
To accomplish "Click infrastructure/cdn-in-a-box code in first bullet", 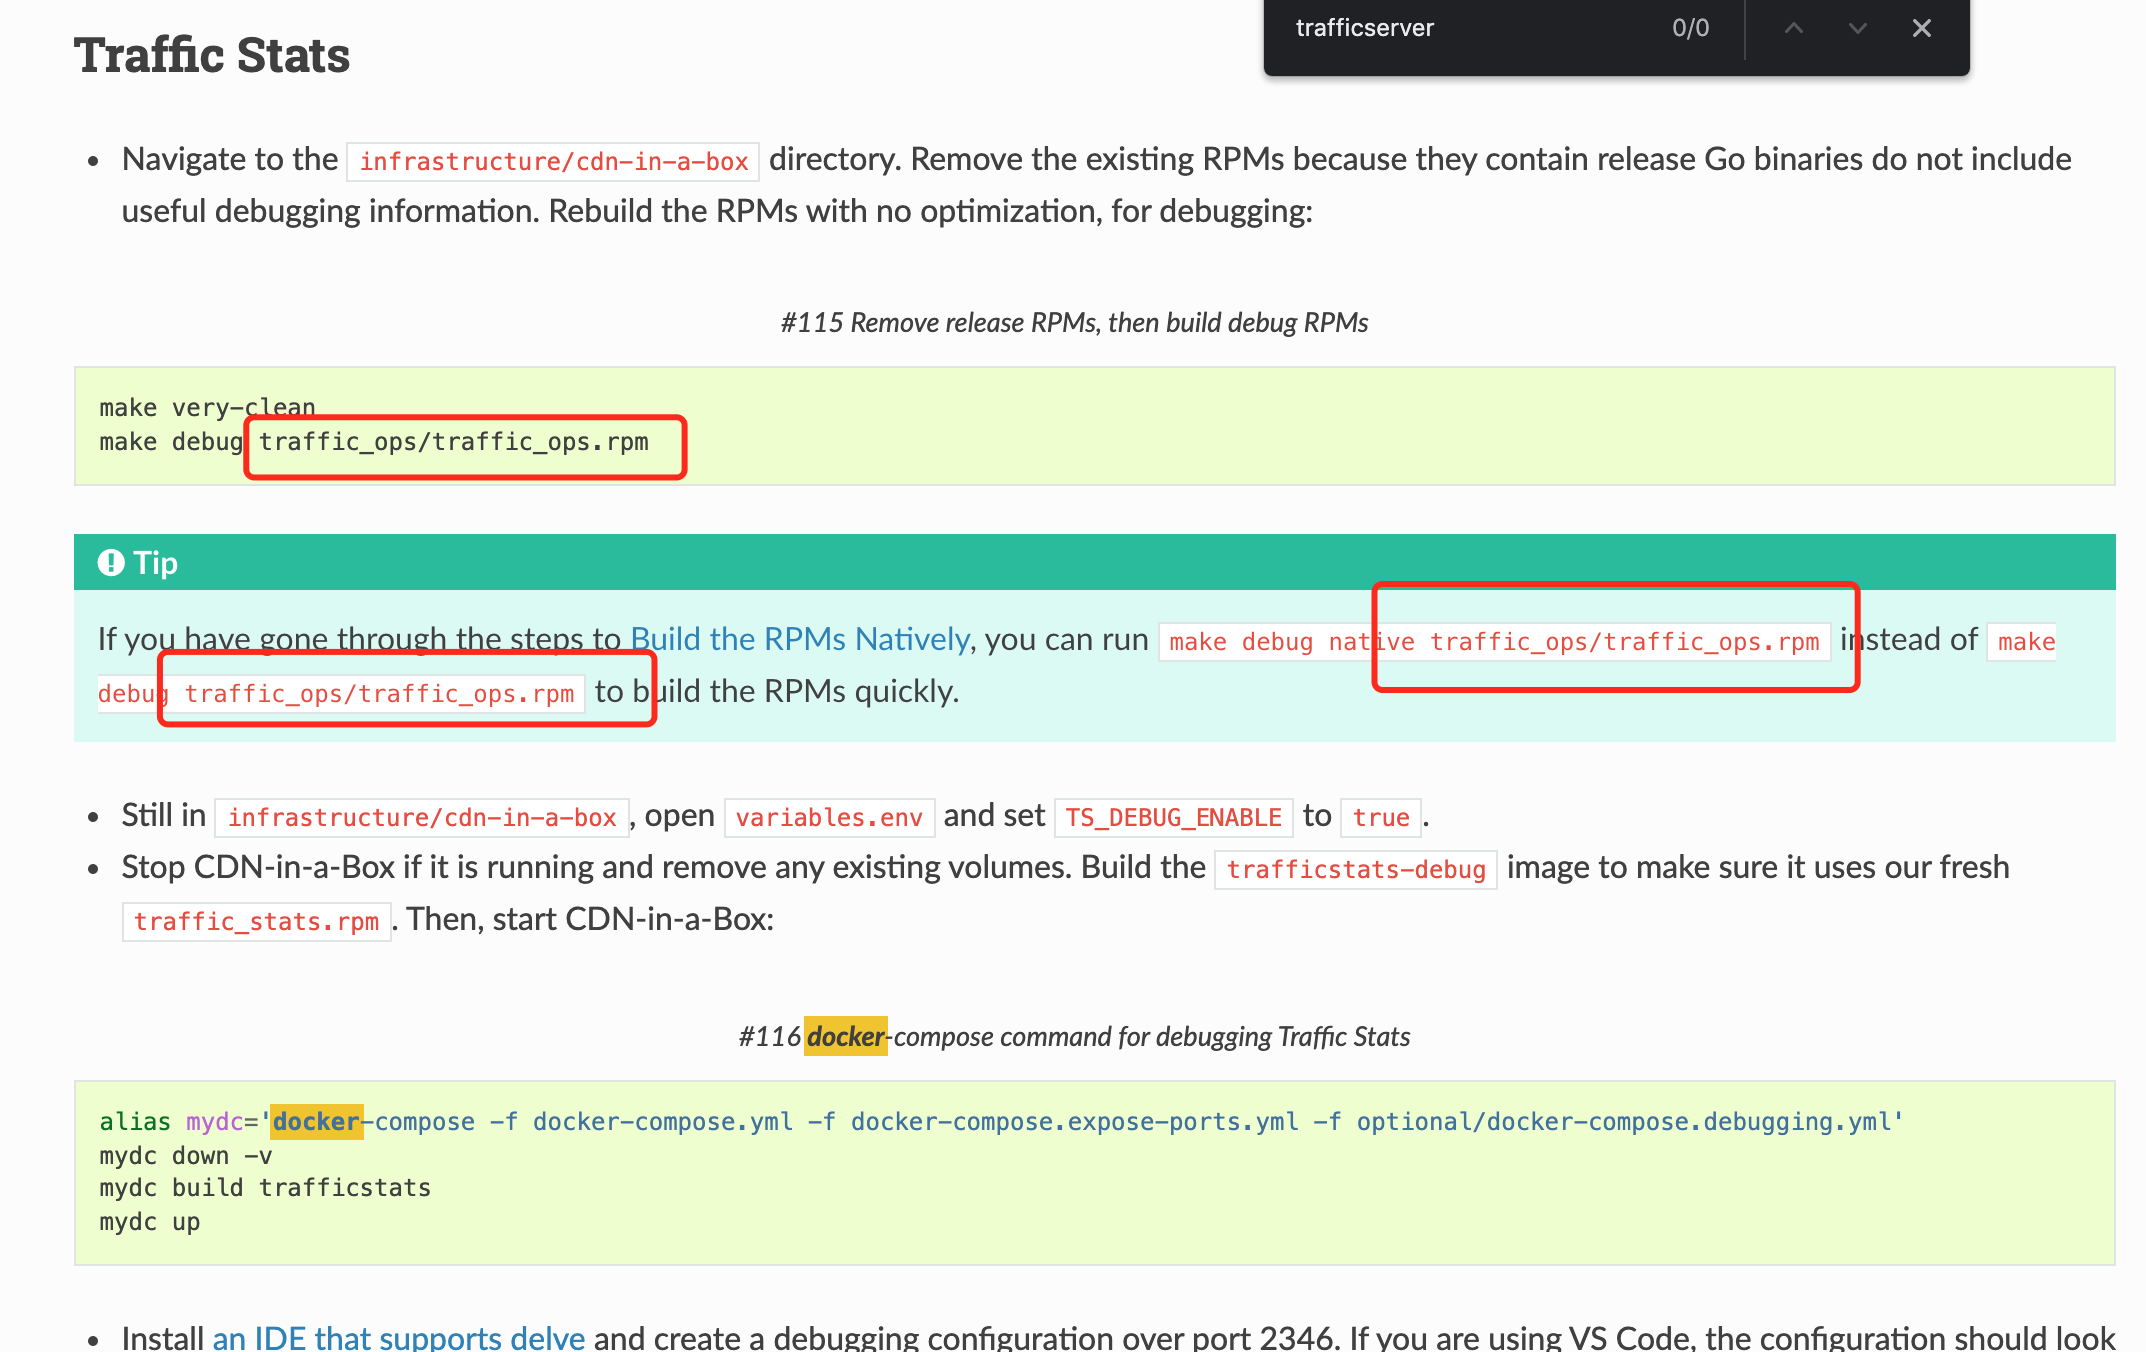I will coord(553,161).
